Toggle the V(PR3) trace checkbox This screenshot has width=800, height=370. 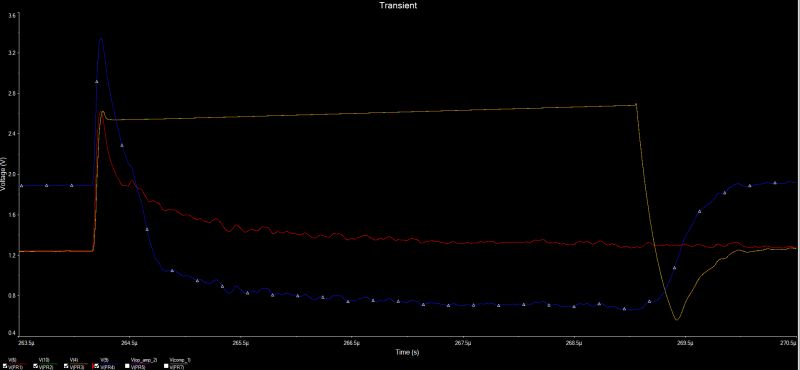[66, 366]
